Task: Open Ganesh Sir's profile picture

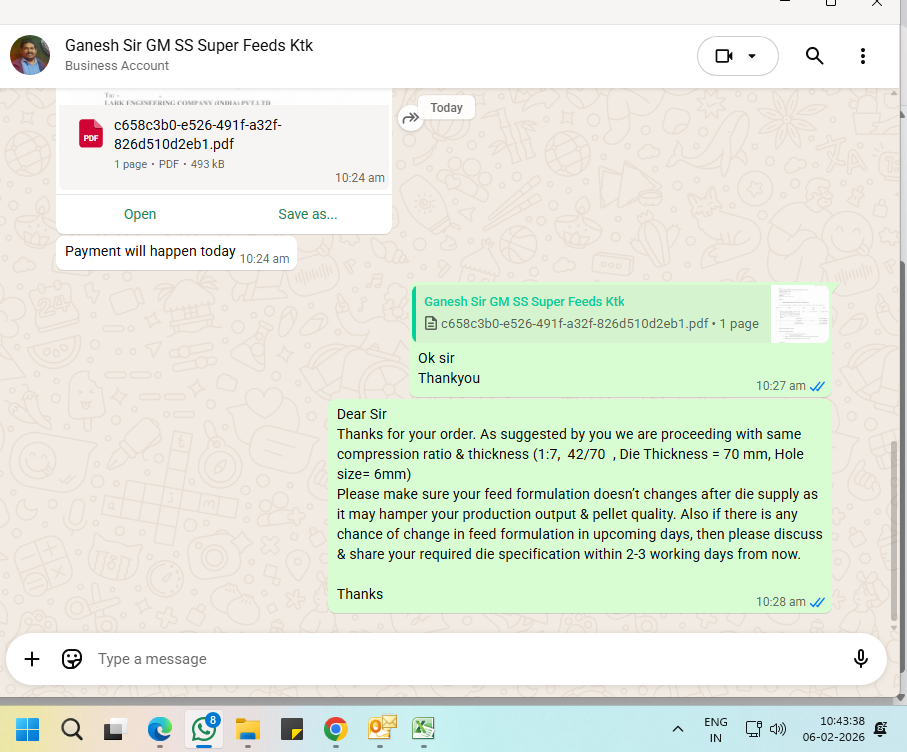Action: 30,55
